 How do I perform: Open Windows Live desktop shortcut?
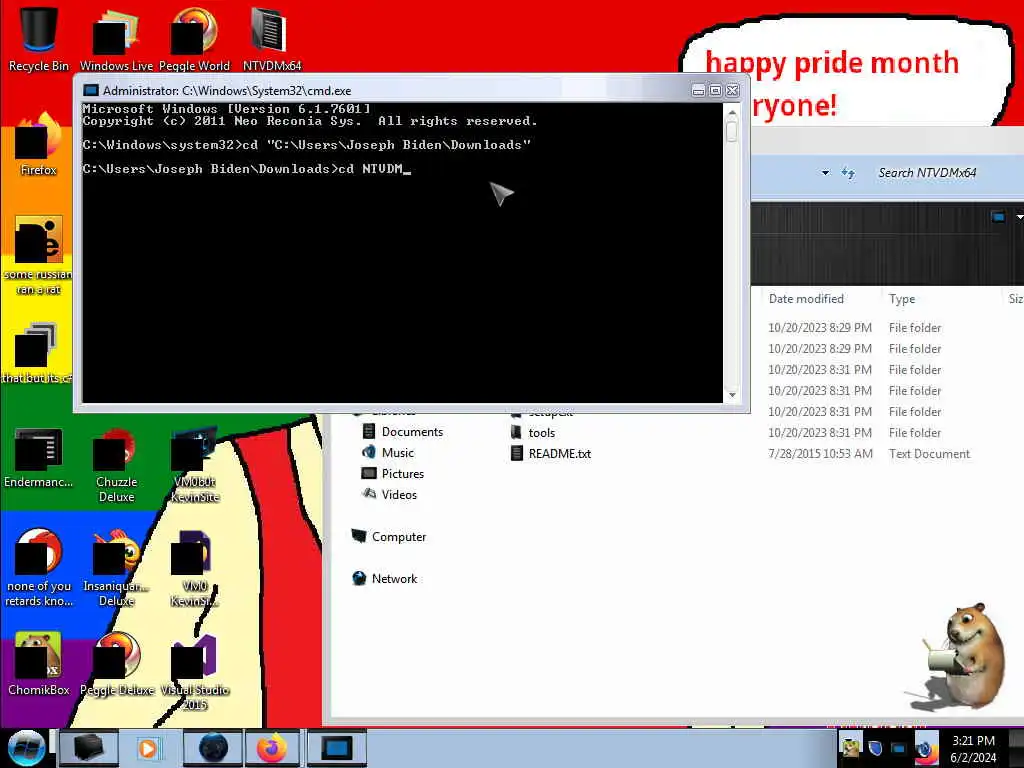(x=116, y=38)
